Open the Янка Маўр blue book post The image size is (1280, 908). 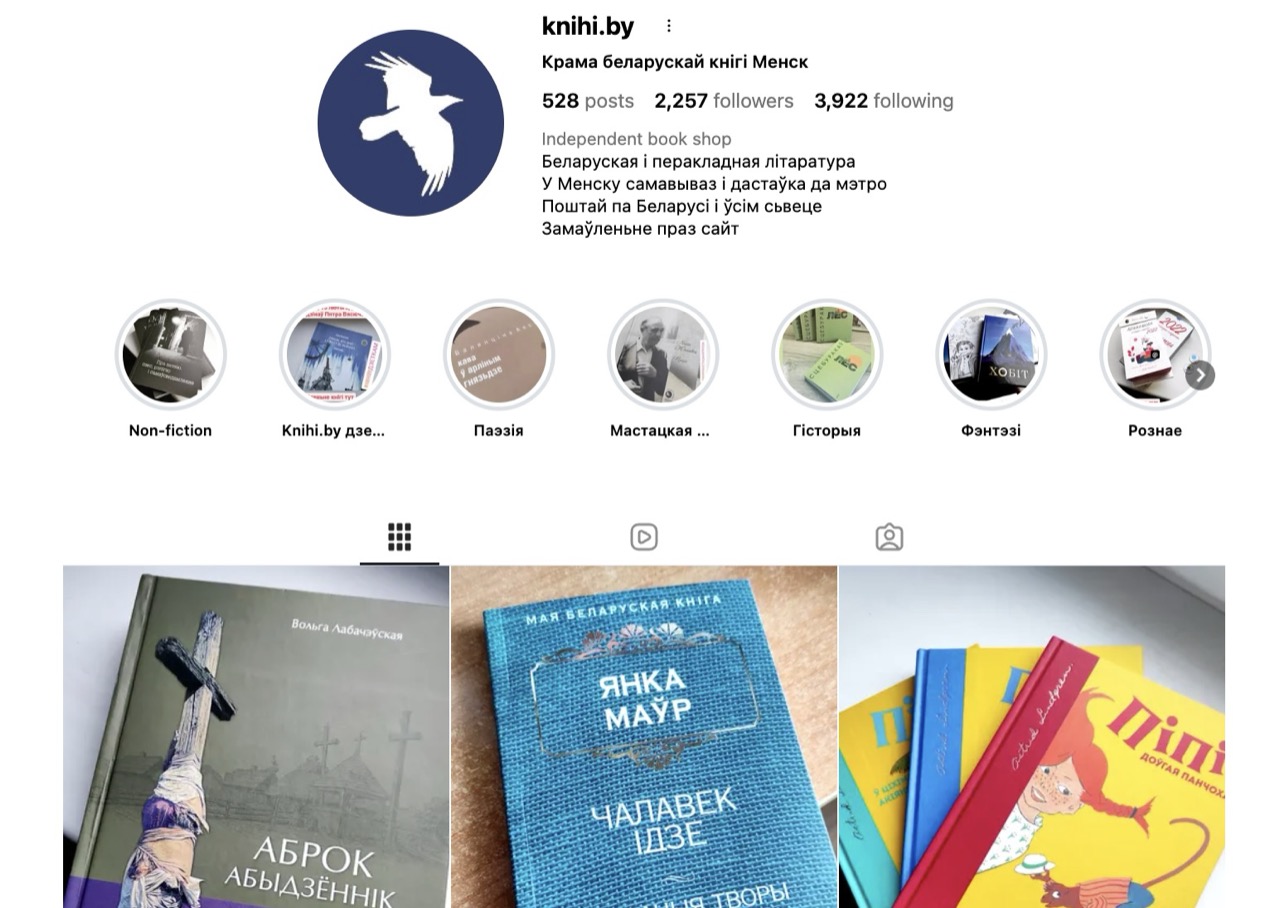click(x=644, y=737)
